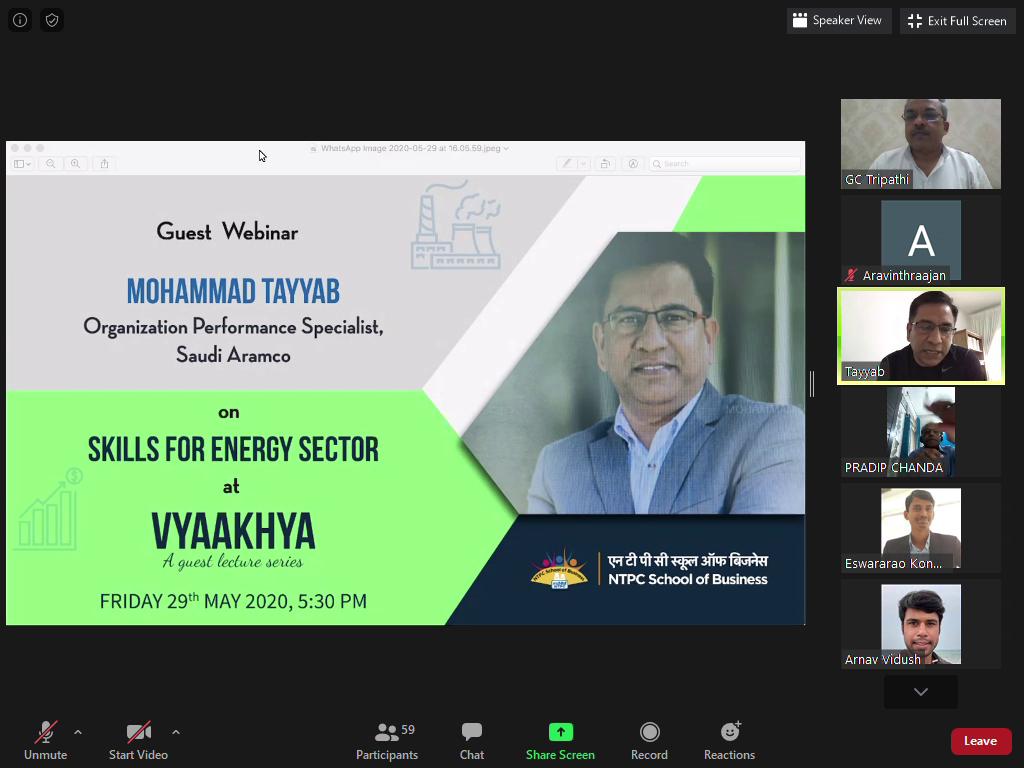Viewport: 1024px width, 768px height.
Task: Leave the meeting
Action: tap(981, 741)
